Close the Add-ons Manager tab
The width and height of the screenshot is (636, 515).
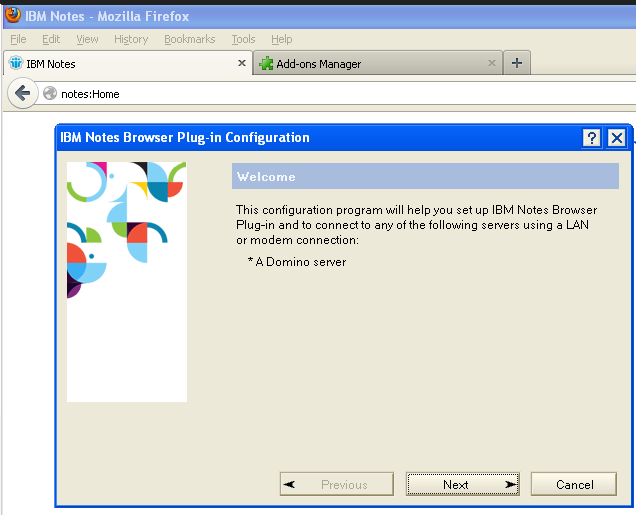click(x=492, y=63)
